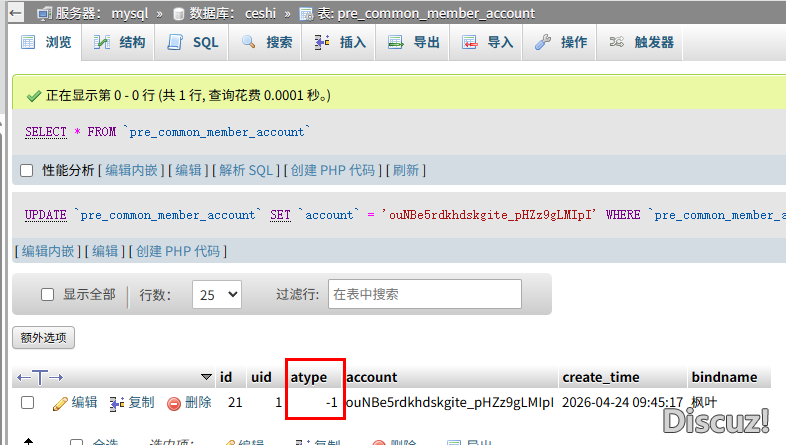Sort by the create_time column header
This screenshot has width=786, height=445.
point(600,377)
